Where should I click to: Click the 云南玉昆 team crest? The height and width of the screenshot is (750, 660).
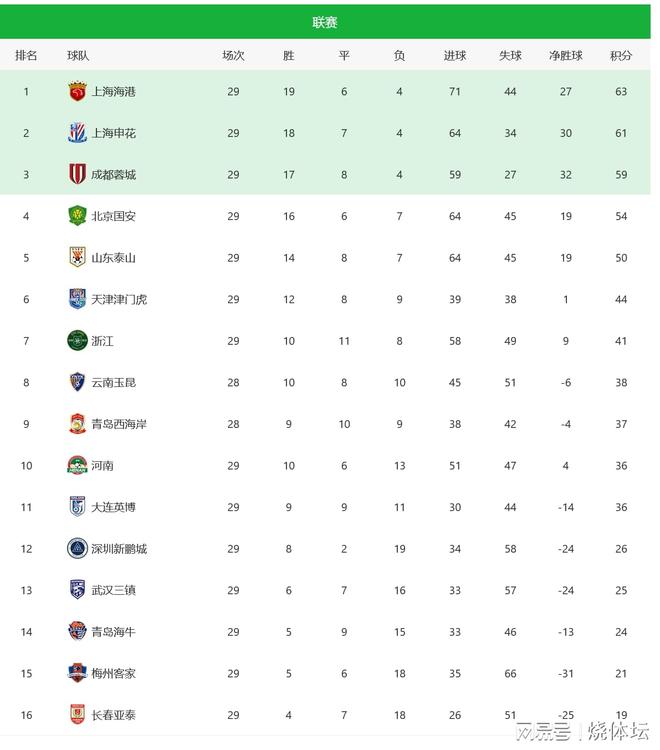pos(77,382)
